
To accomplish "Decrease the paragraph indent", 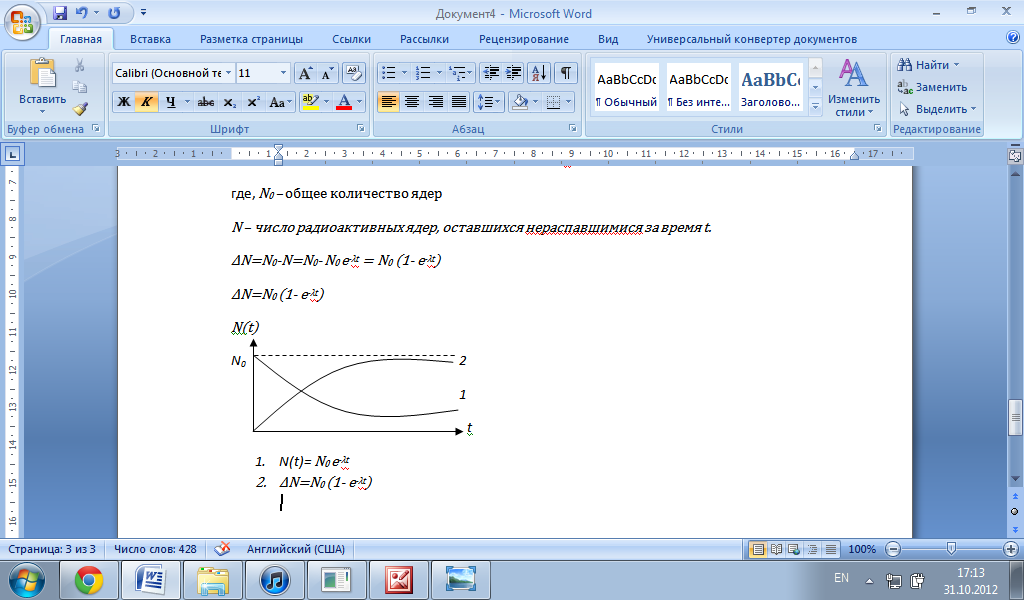I will 490,72.
